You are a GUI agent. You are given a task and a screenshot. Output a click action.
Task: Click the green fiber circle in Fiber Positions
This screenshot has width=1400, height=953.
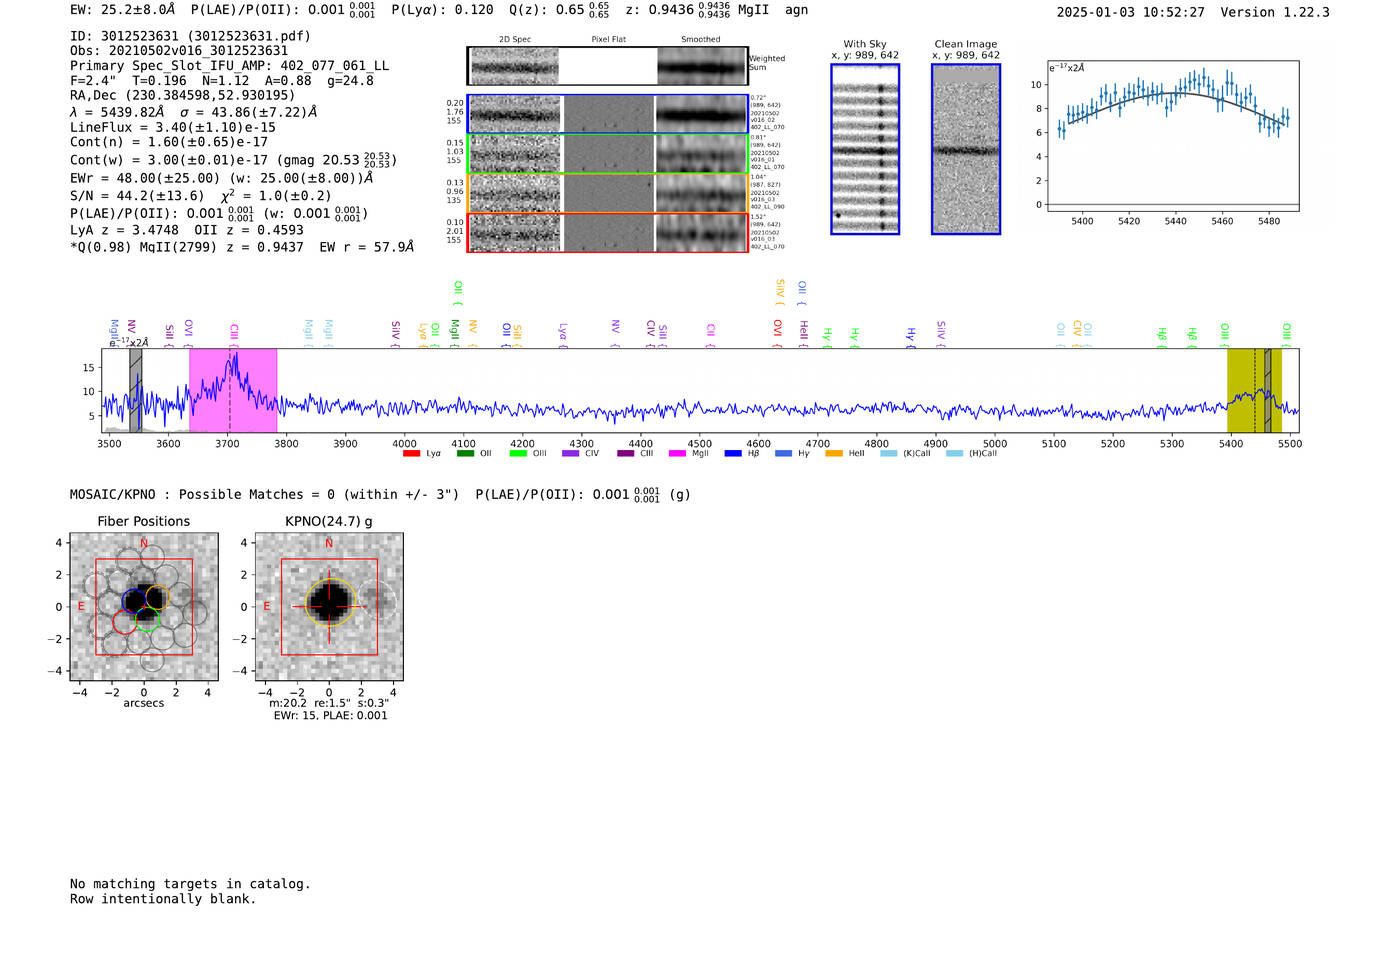(148, 619)
